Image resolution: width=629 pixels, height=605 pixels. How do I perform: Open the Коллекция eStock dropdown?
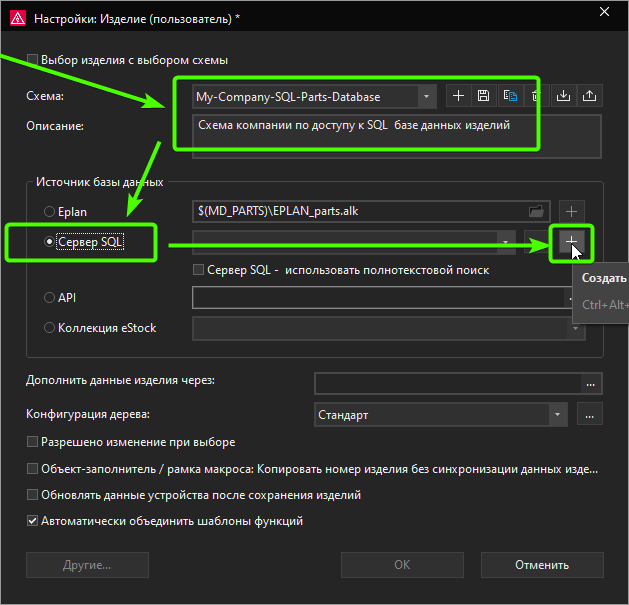(x=576, y=328)
